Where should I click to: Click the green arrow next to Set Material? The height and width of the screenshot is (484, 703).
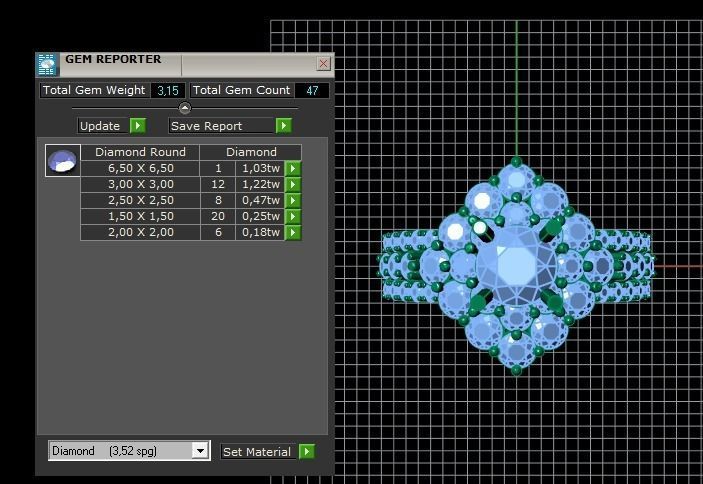coord(307,452)
